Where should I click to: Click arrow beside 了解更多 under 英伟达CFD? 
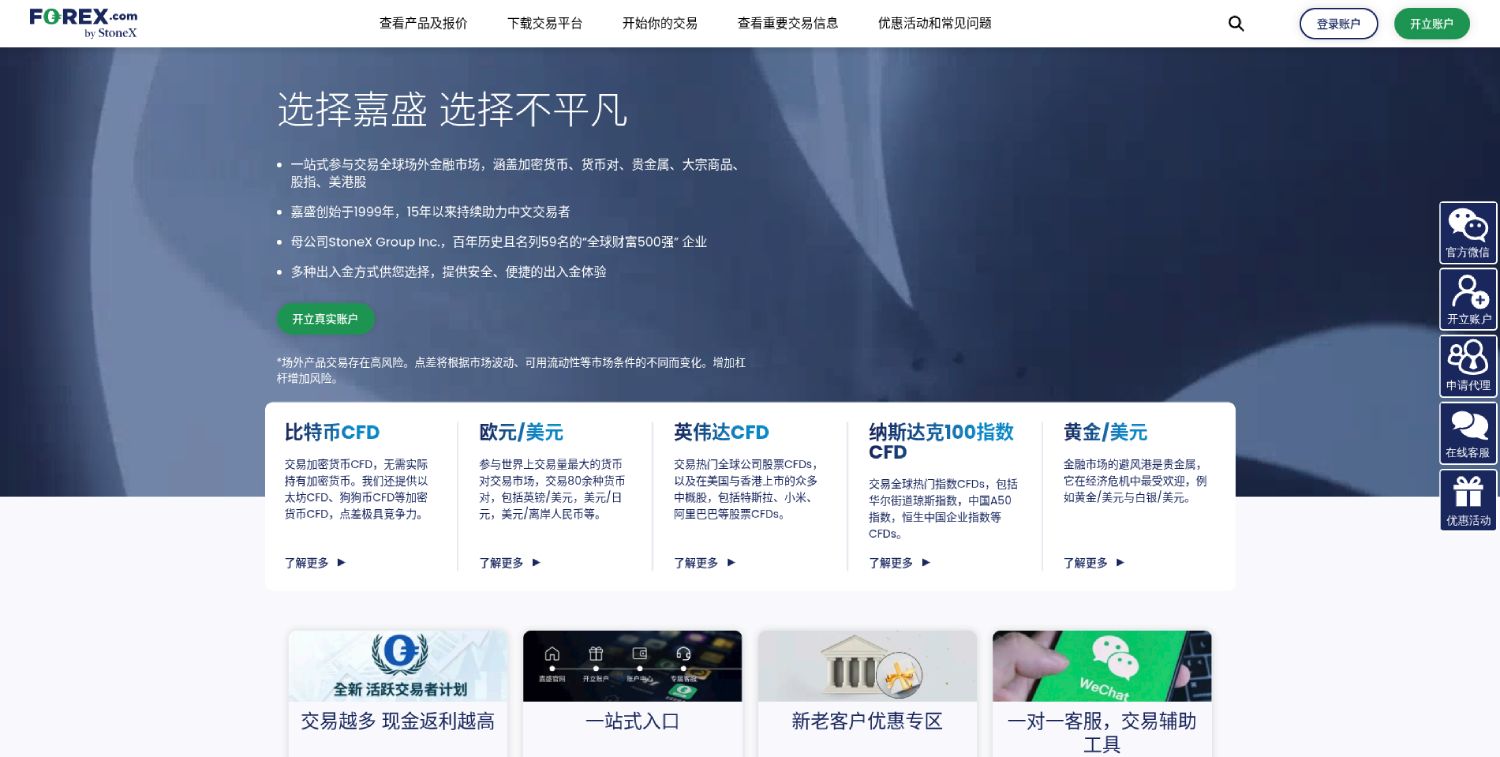click(731, 562)
